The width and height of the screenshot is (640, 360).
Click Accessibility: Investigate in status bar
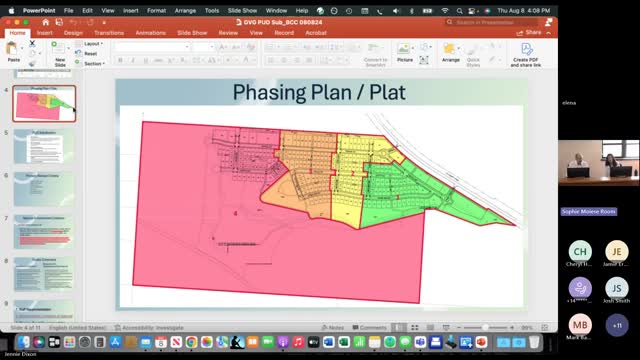149,327
